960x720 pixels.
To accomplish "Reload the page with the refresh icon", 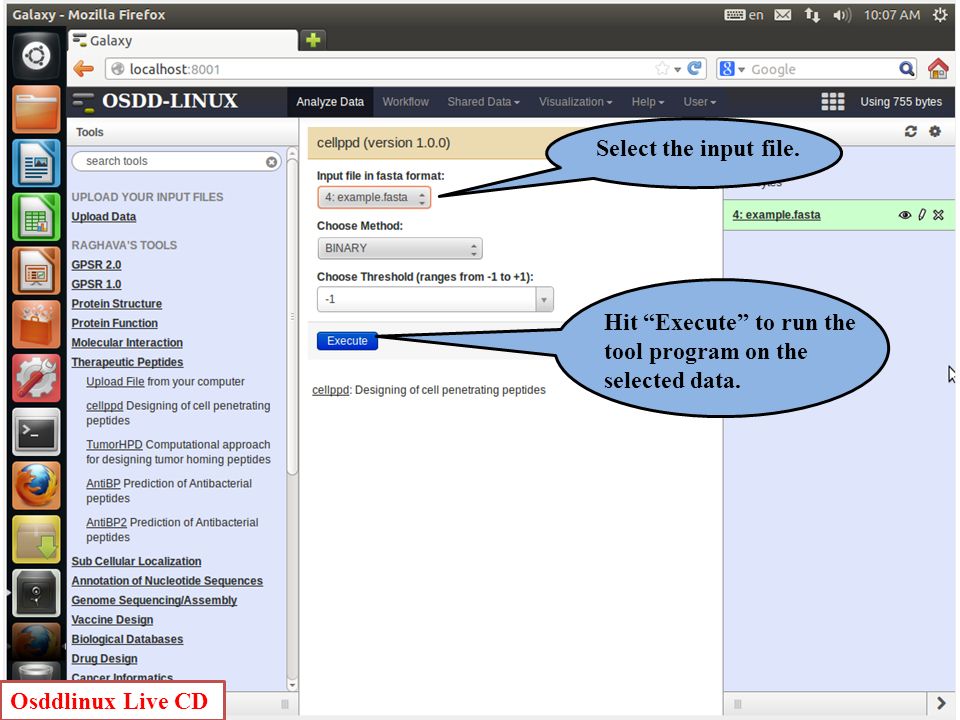I will pos(694,69).
